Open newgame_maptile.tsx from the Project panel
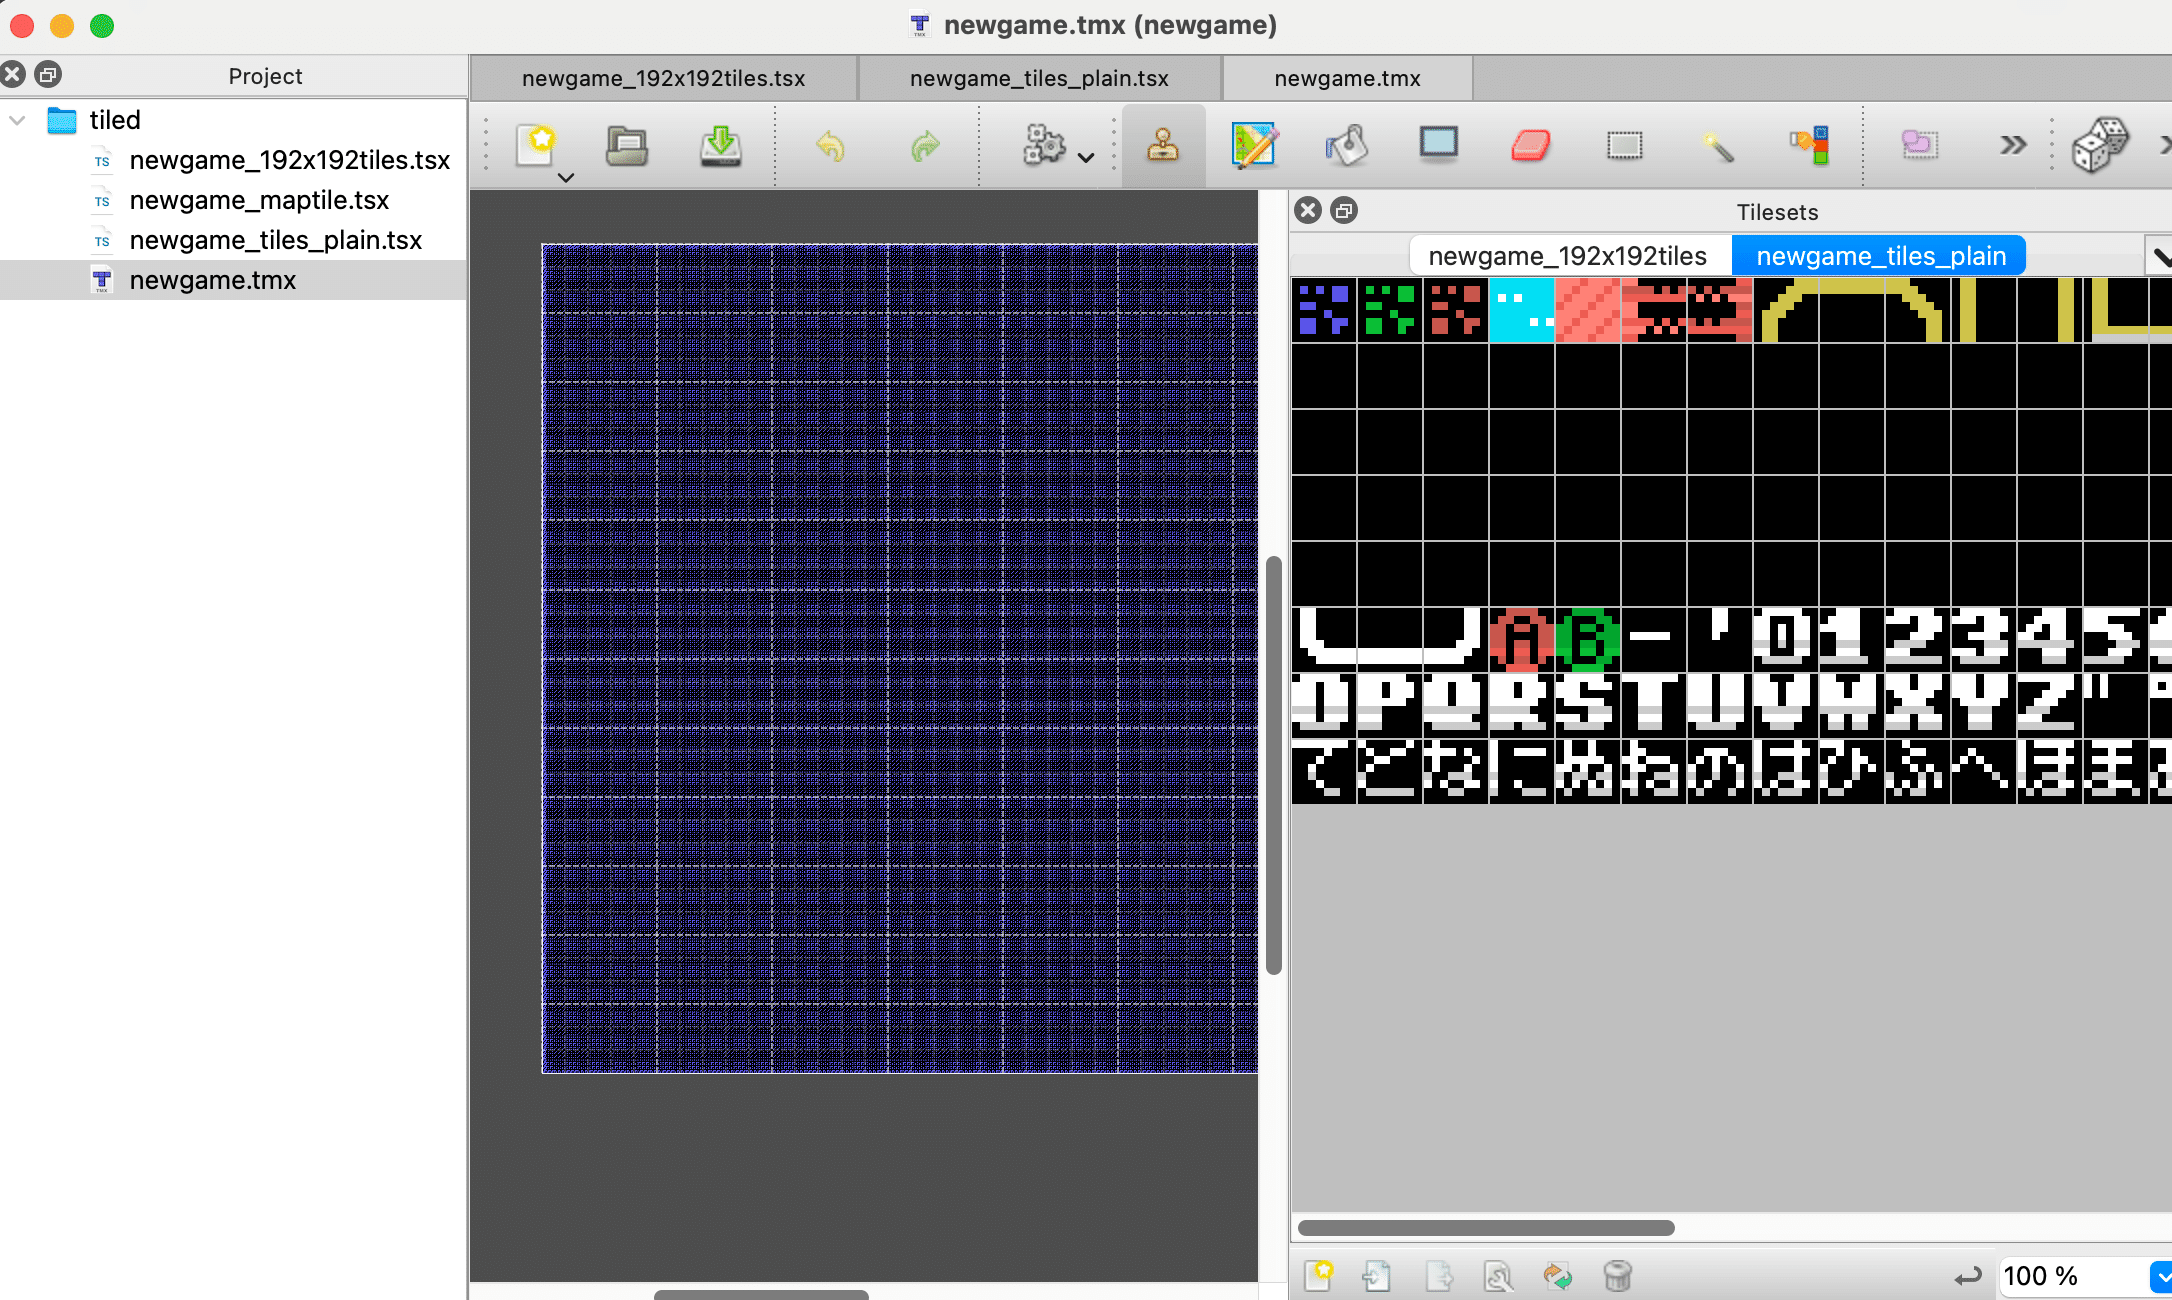 [x=258, y=200]
